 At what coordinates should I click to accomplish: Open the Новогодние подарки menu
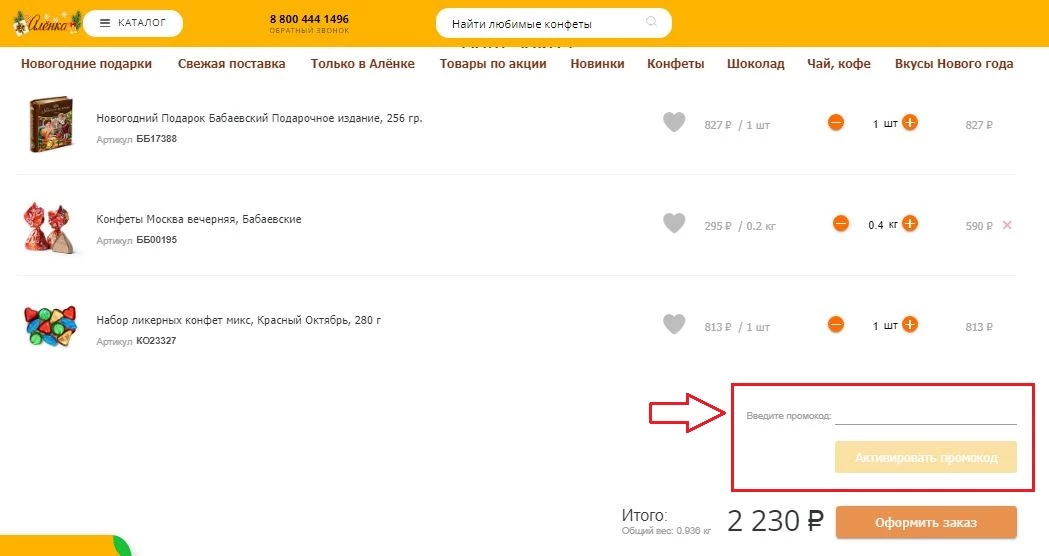coord(86,64)
